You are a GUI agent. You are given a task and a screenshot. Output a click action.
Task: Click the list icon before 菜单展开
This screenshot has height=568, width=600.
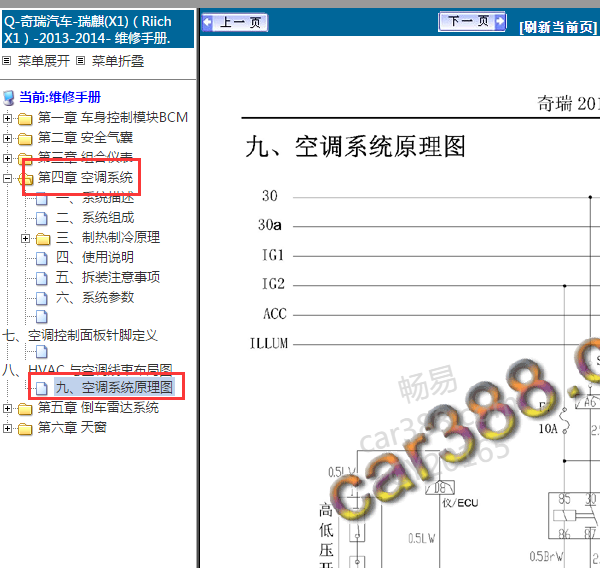(x=7, y=60)
